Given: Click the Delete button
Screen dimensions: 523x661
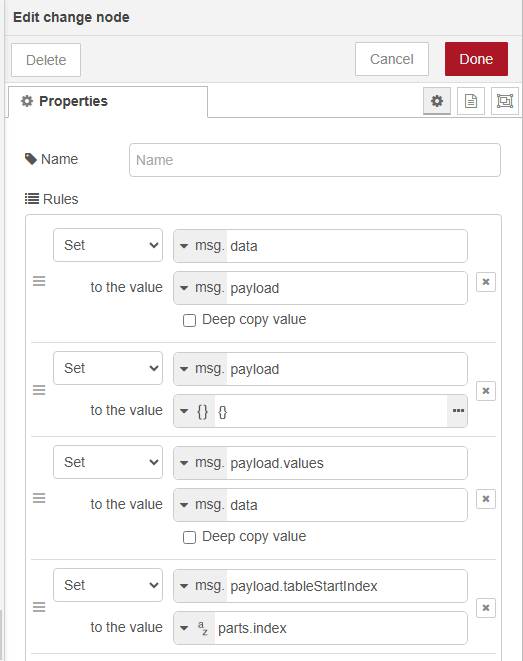Looking at the screenshot, I should click(46, 60).
